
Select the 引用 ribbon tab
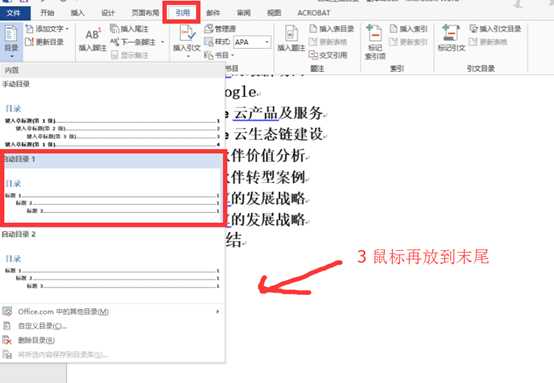tap(183, 13)
